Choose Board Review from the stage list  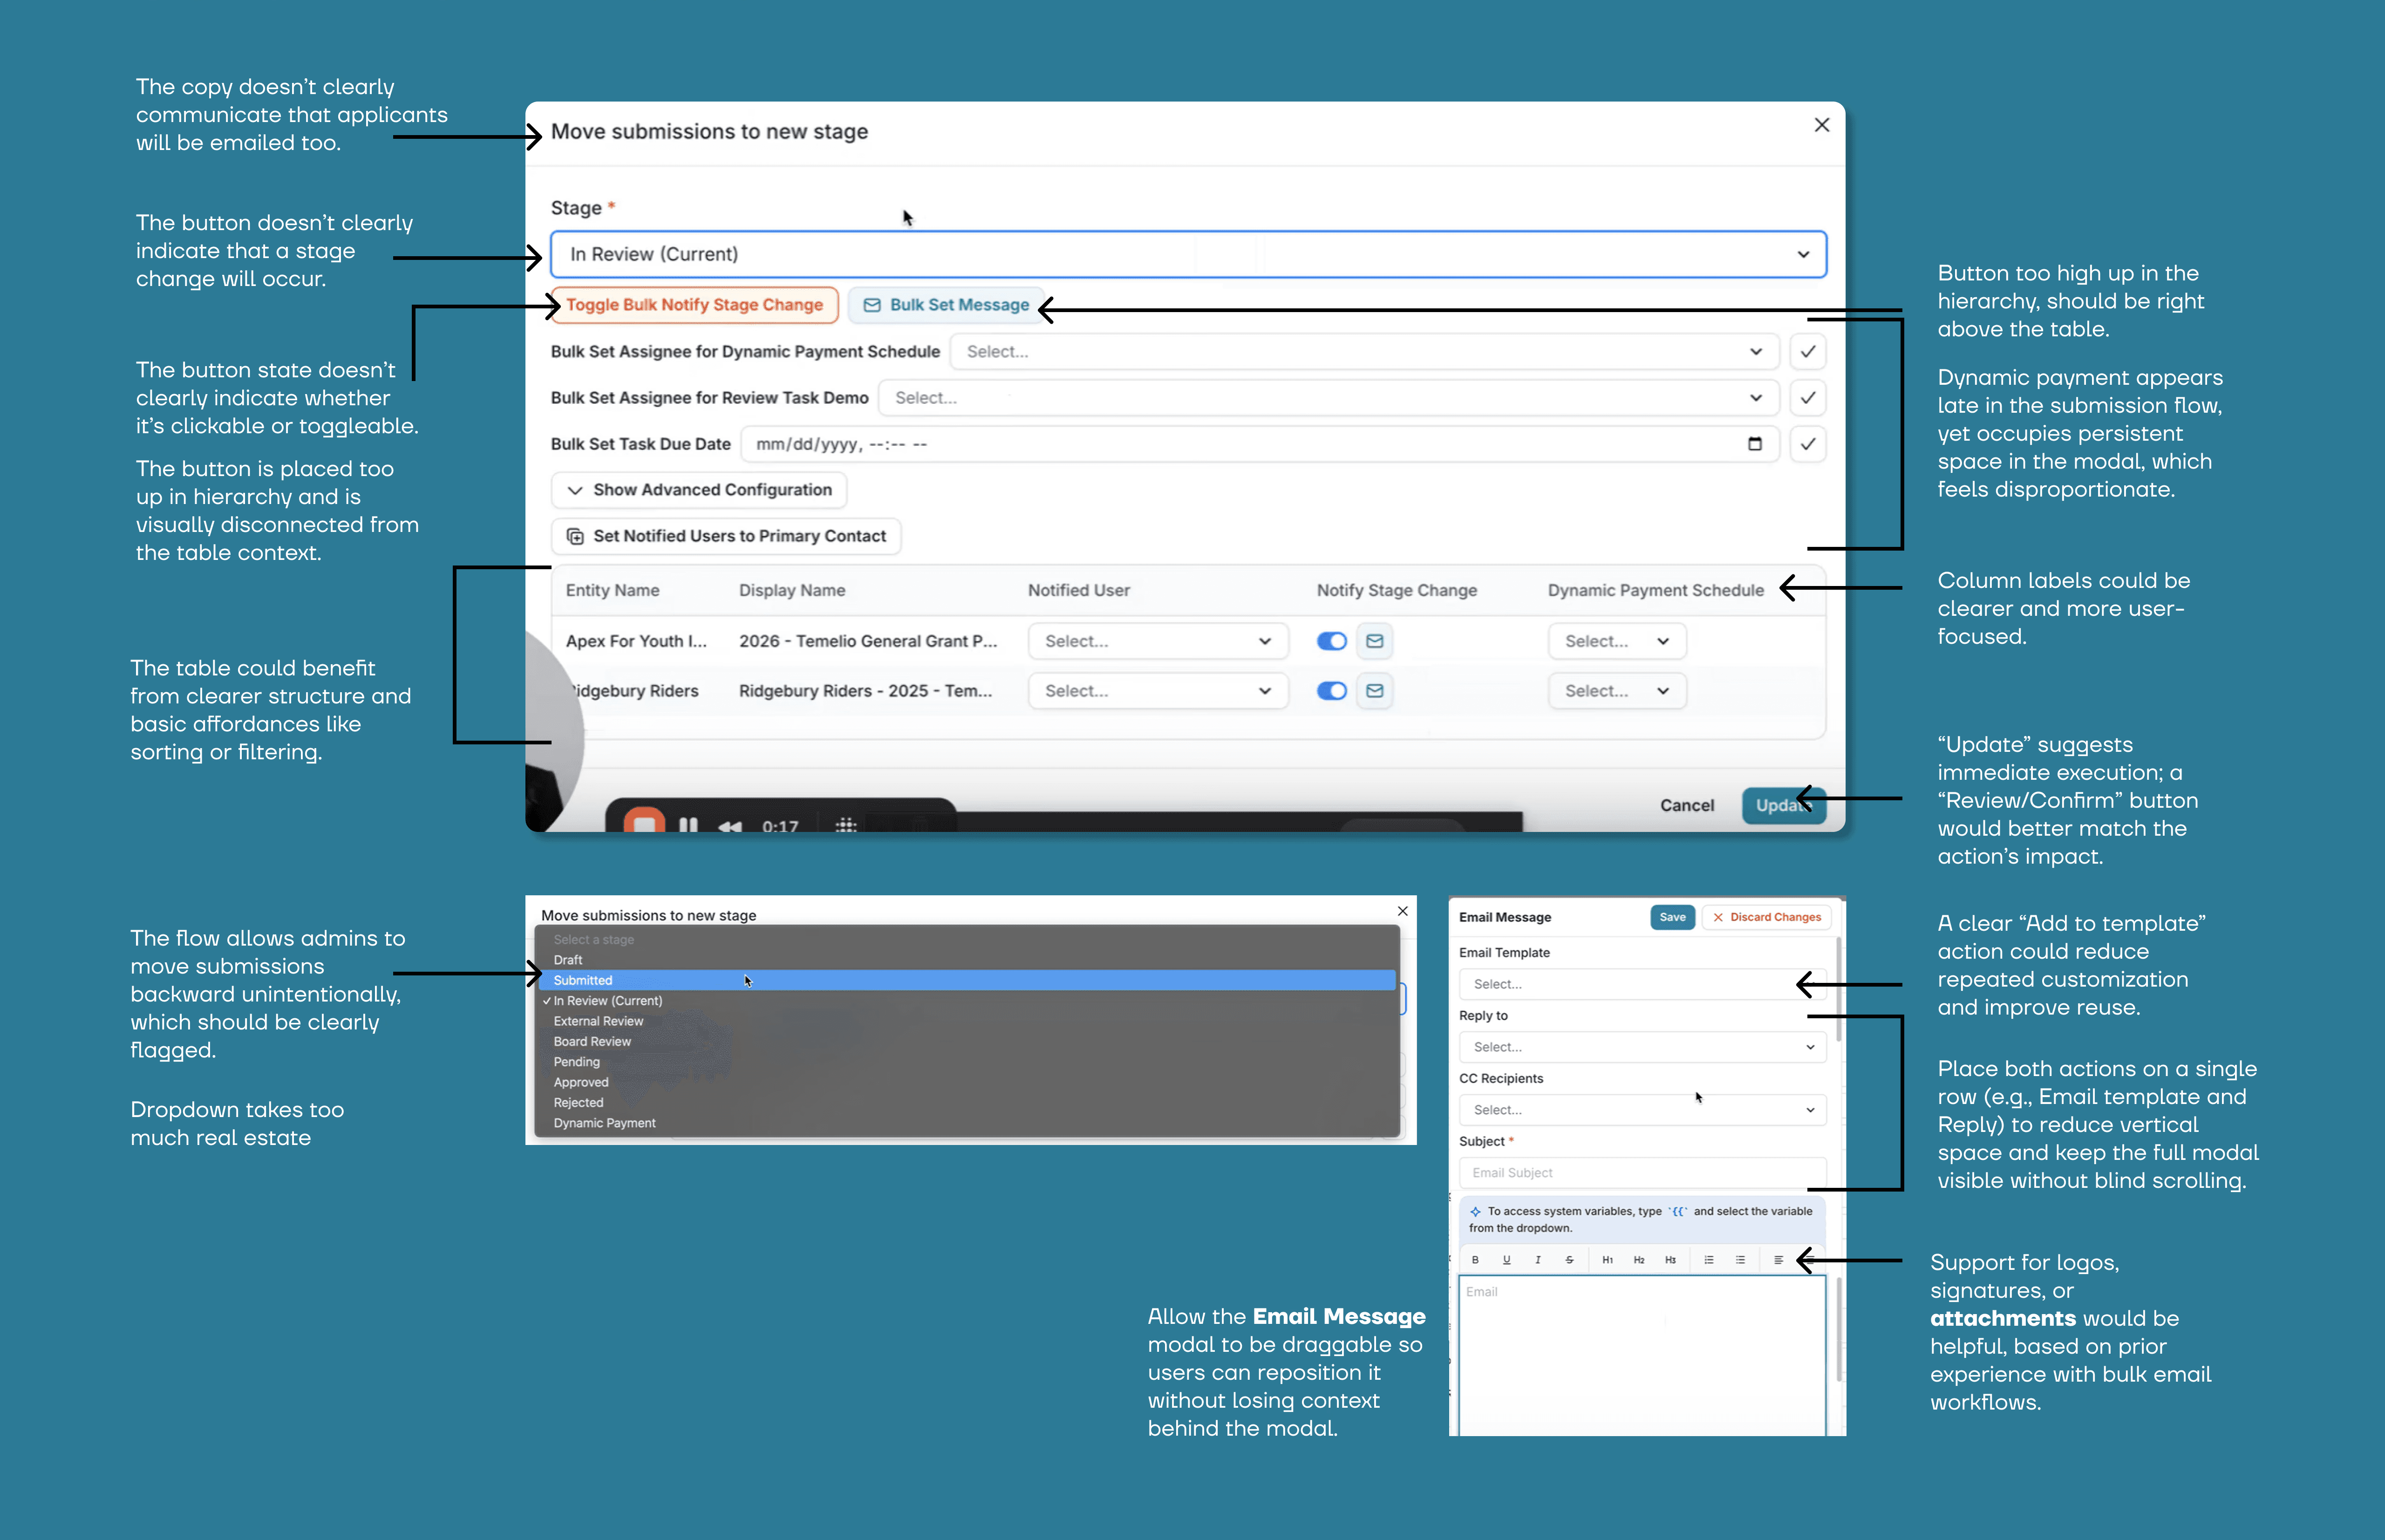pos(592,1042)
